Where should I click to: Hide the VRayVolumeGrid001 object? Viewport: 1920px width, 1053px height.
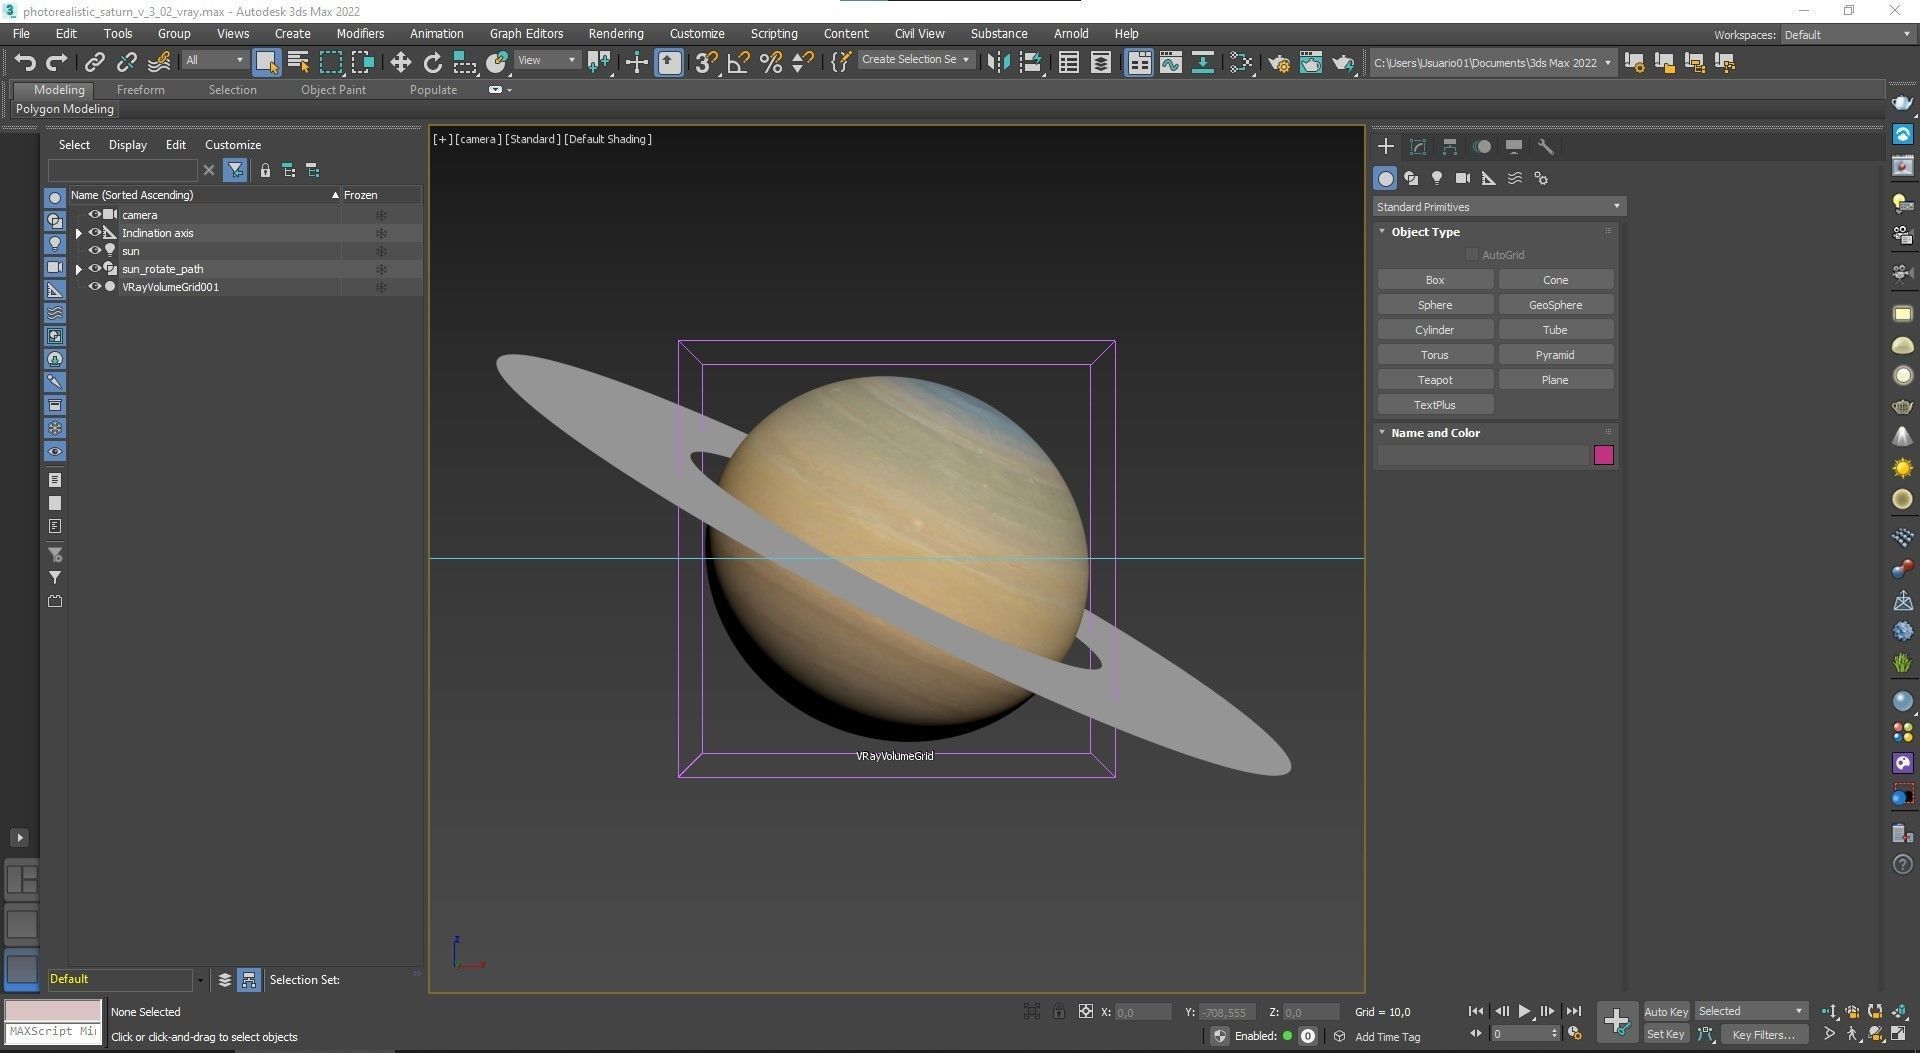pos(95,287)
